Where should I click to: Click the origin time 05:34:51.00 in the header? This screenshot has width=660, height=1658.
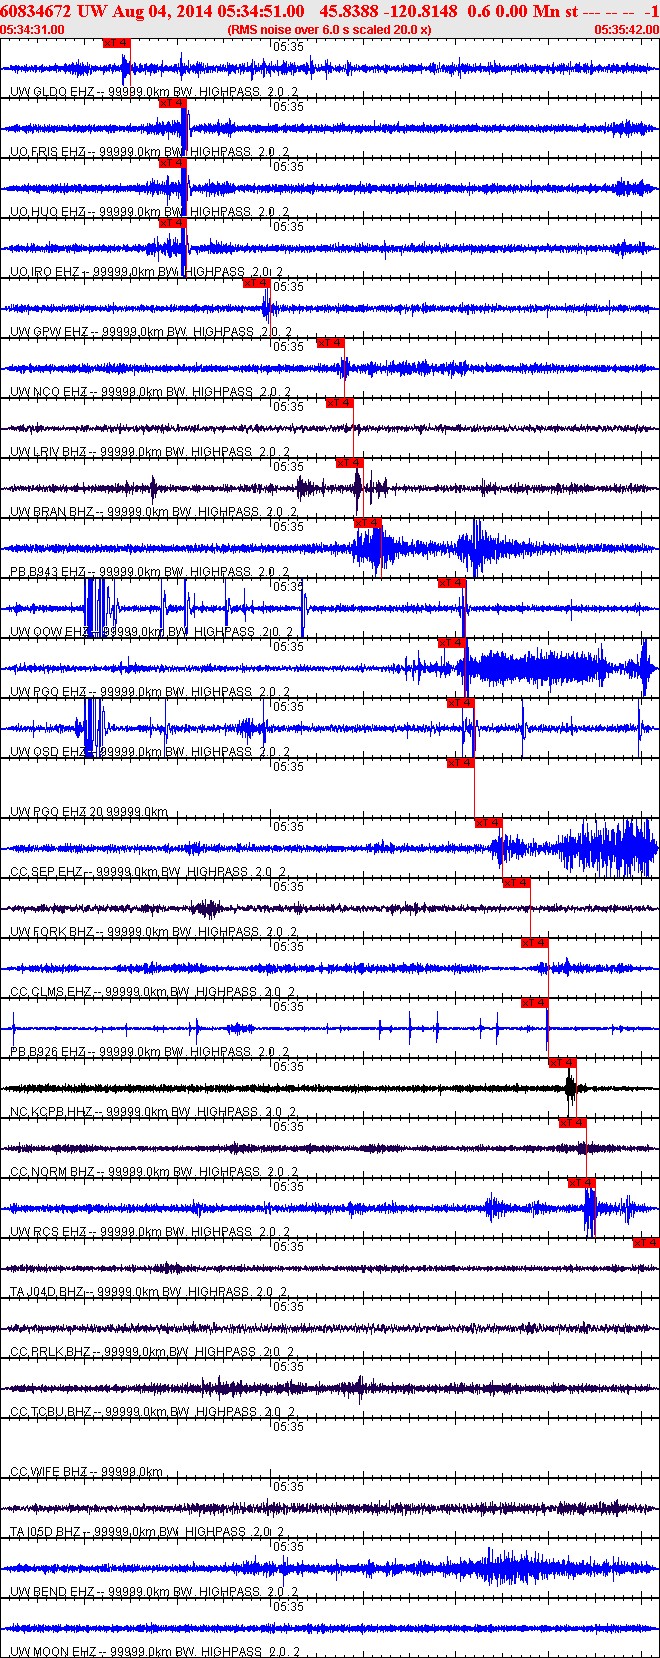[x=260, y=11]
